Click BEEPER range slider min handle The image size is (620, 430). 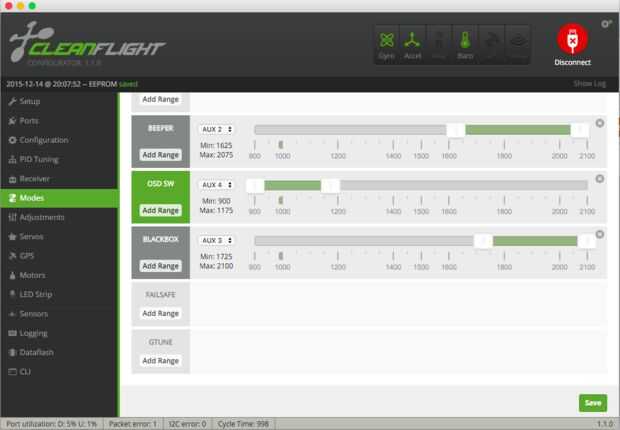[456, 130]
